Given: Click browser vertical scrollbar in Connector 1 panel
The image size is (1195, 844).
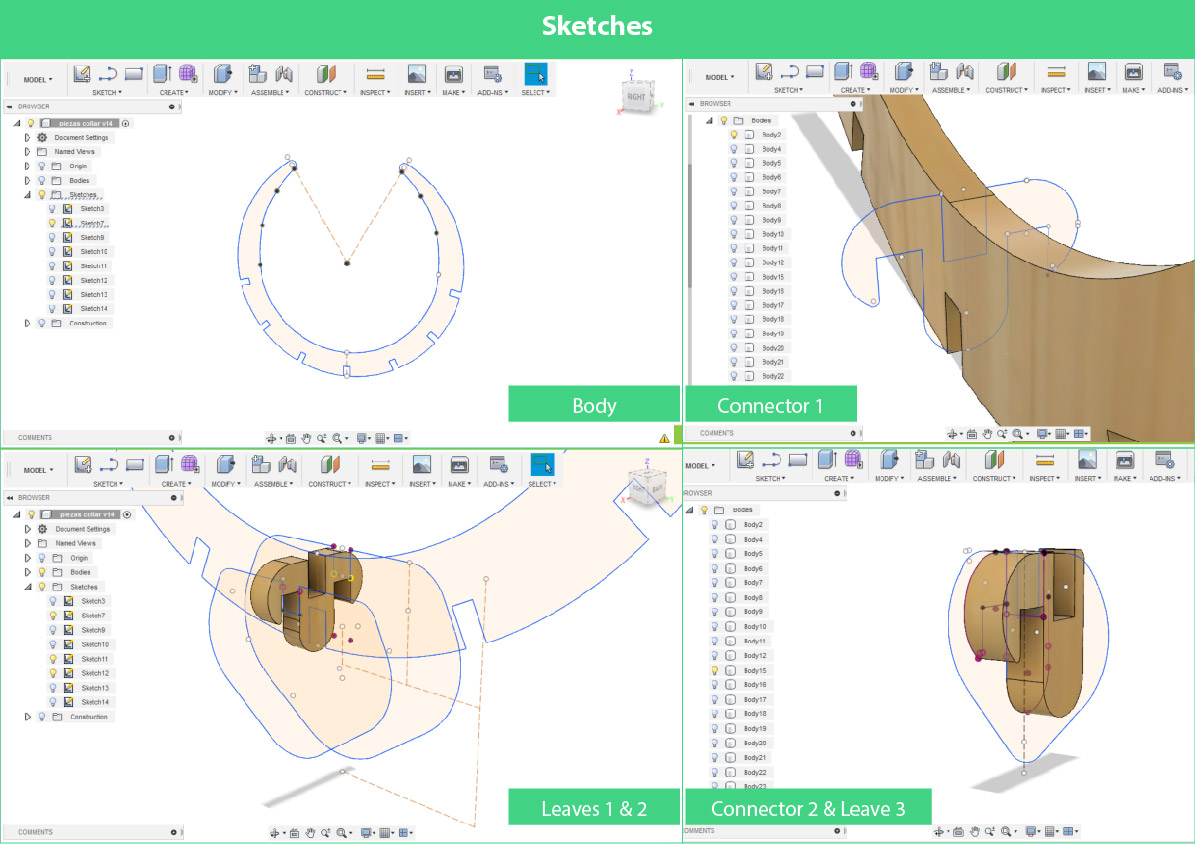Looking at the screenshot, I should pyautogui.click(x=690, y=226).
